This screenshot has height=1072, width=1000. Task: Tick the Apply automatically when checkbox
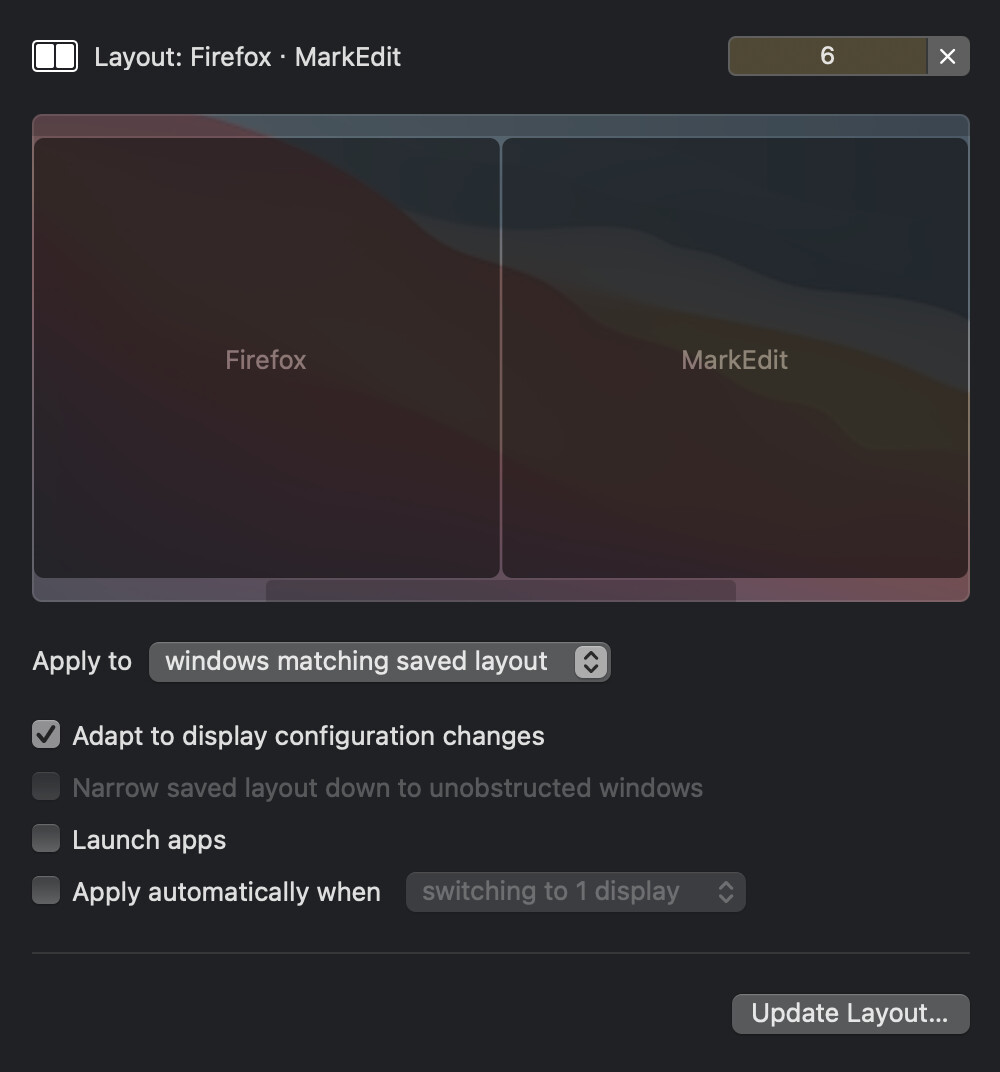[46, 890]
